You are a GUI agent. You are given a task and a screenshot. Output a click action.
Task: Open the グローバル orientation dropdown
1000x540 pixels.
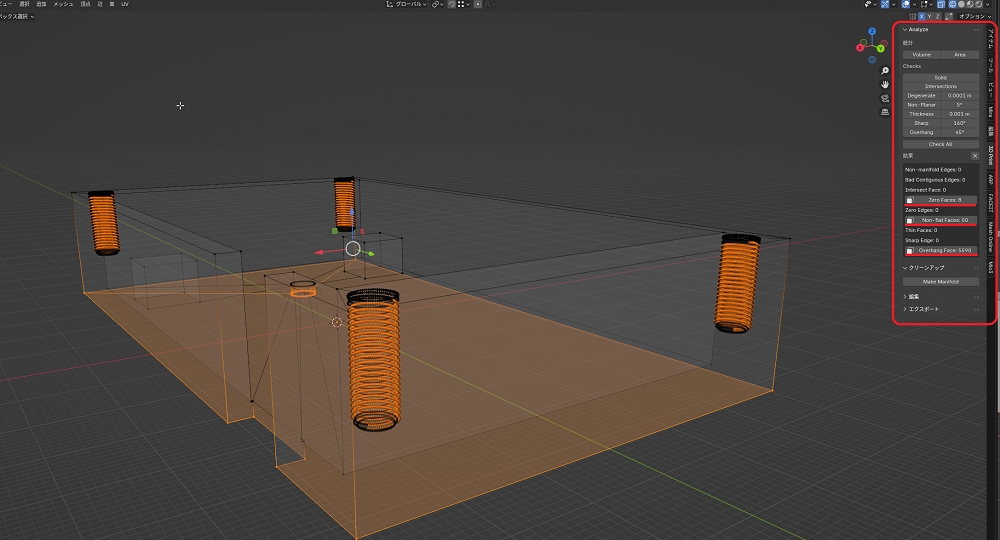coord(405,5)
